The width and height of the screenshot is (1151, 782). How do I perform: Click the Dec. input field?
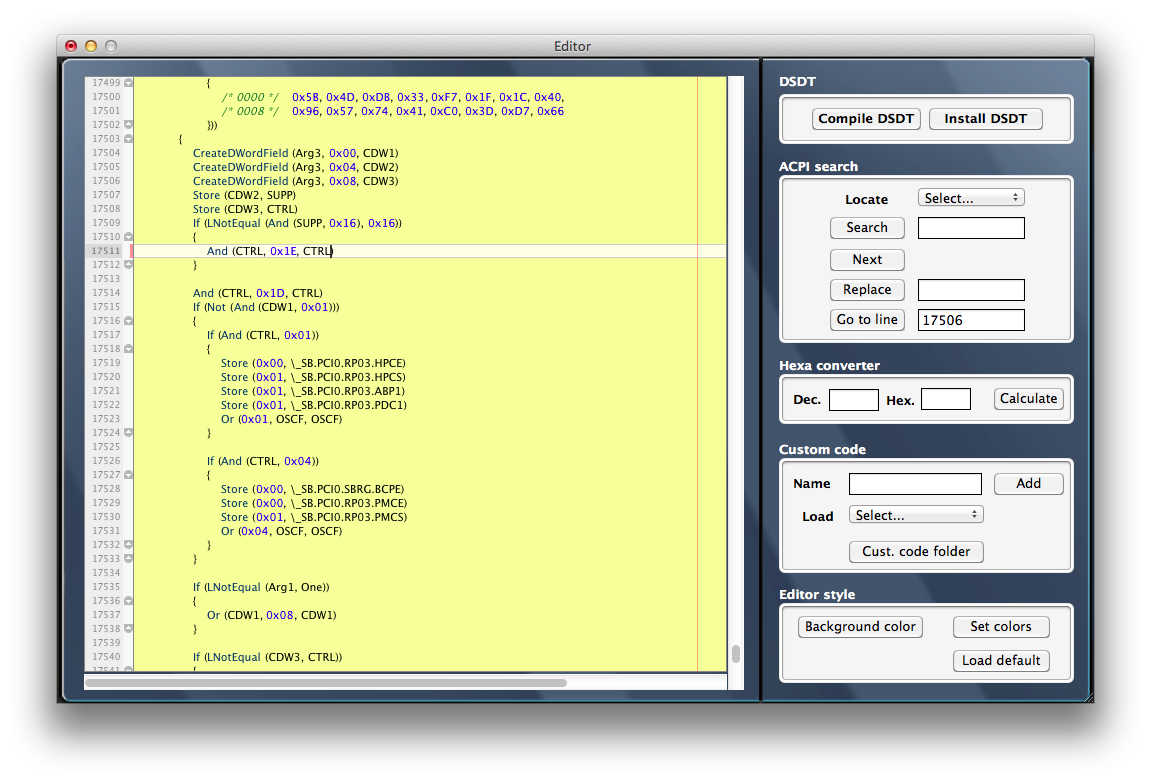pos(853,400)
